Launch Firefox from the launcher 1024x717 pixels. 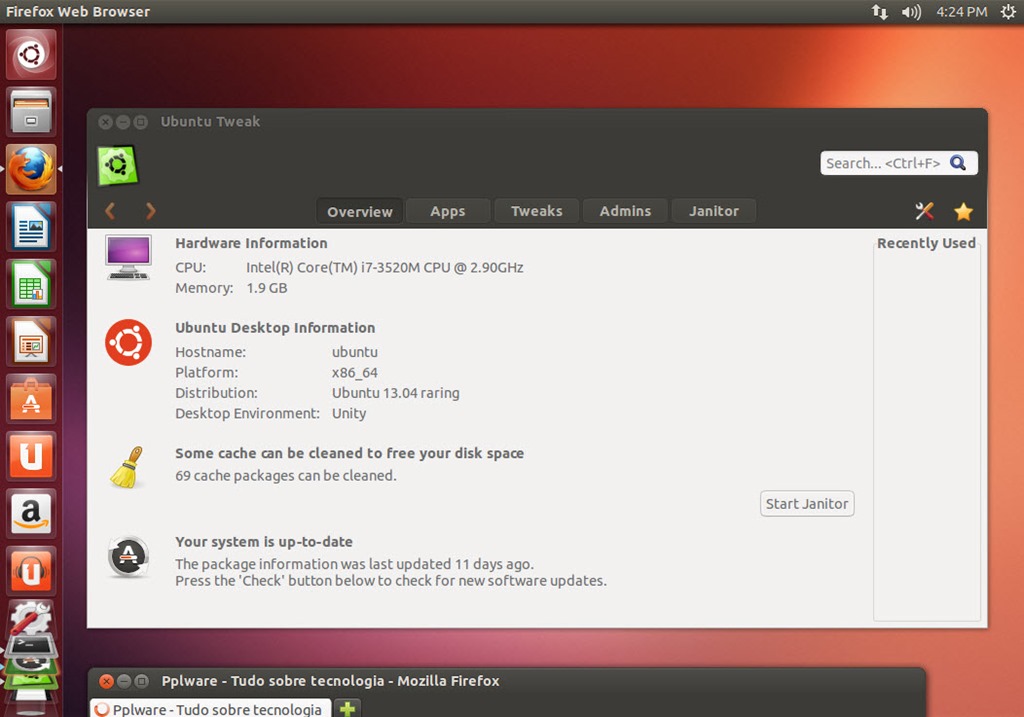(31, 169)
